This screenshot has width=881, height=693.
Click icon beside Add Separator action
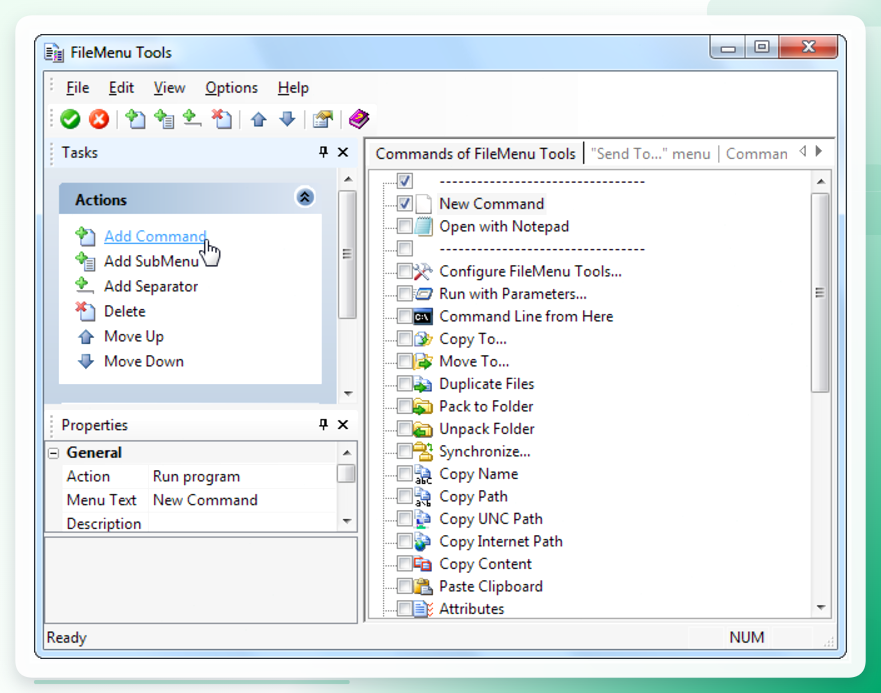(84, 286)
